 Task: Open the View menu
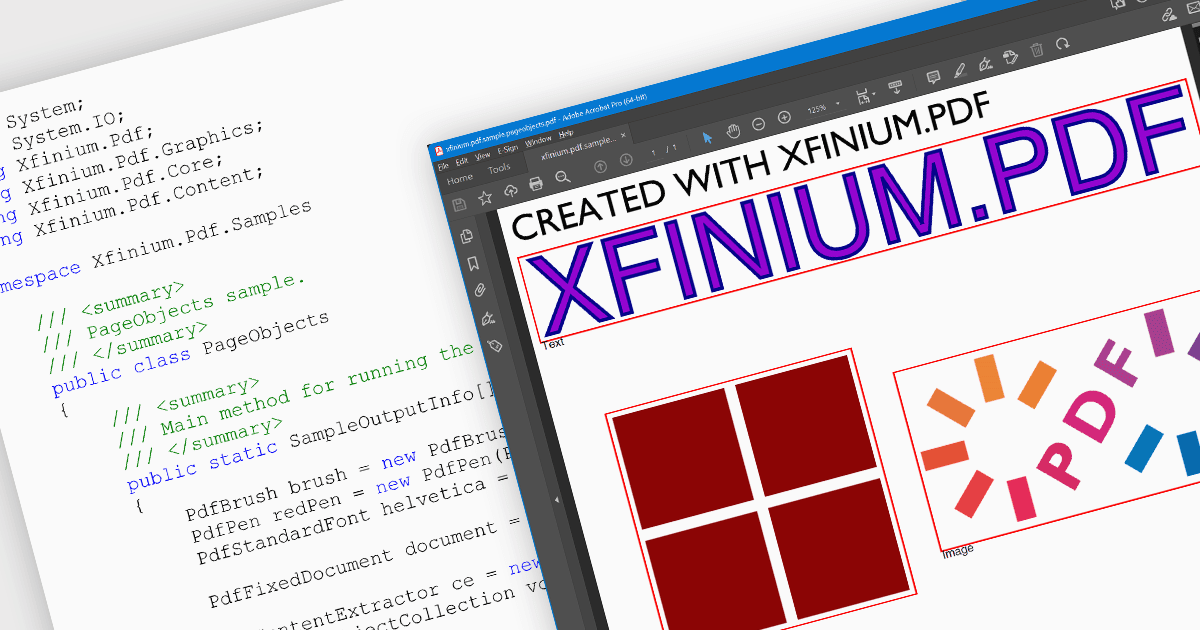point(482,156)
